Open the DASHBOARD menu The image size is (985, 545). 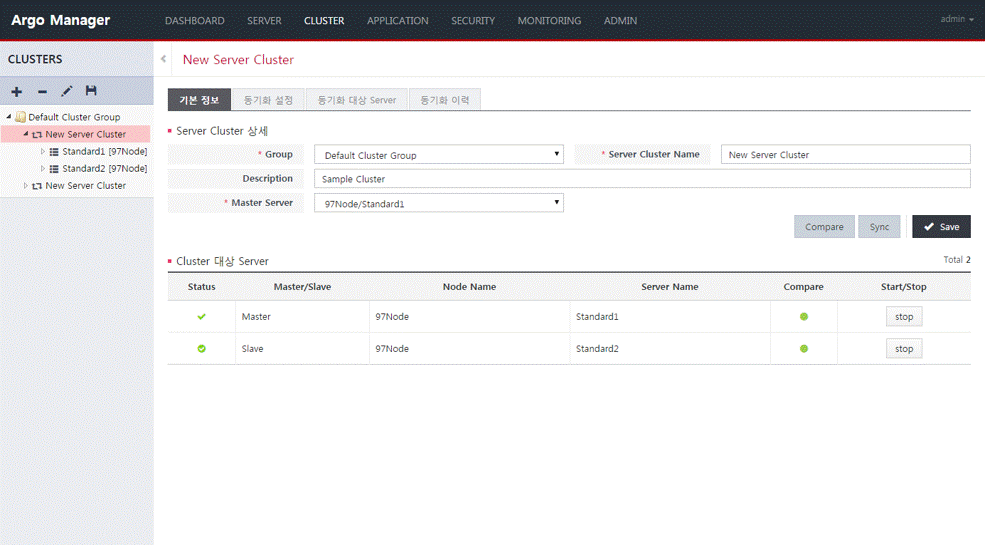pos(195,21)
